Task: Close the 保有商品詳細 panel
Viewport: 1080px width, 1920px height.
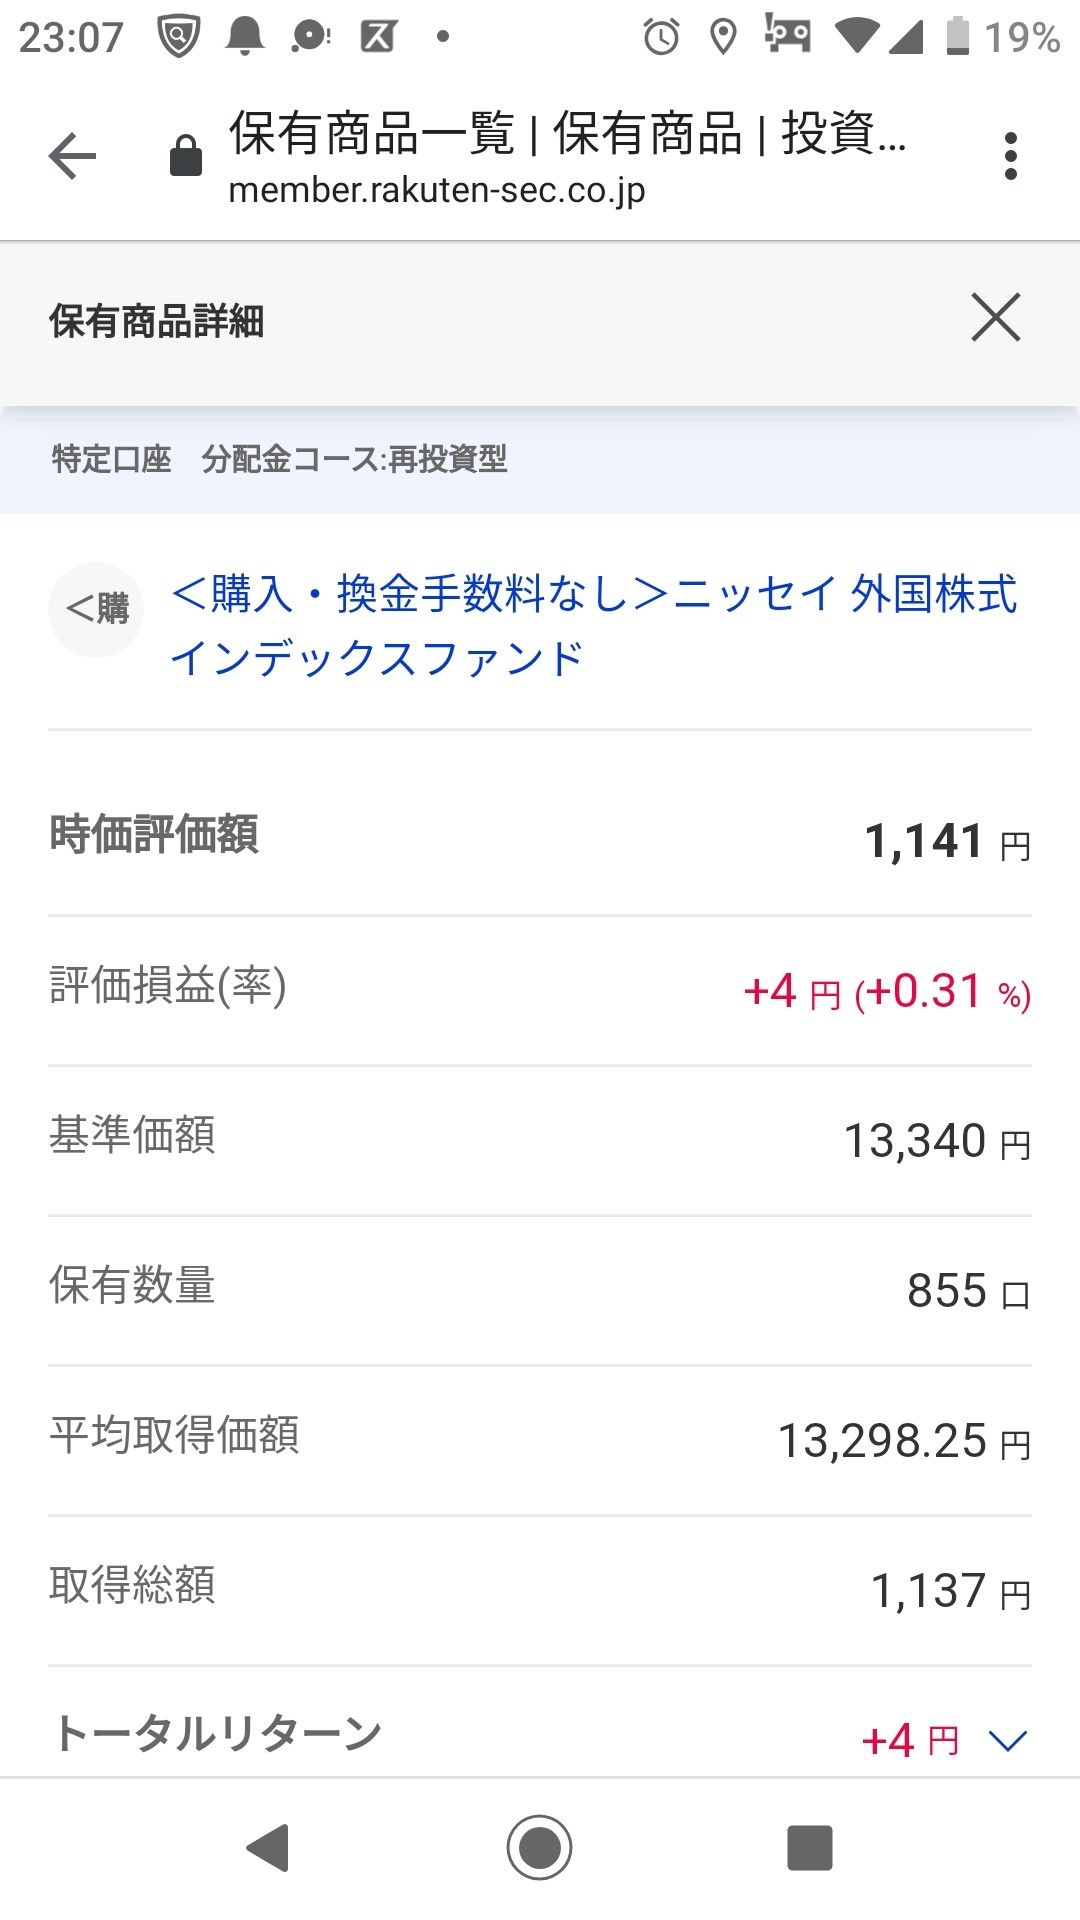Action: [995, 318]
